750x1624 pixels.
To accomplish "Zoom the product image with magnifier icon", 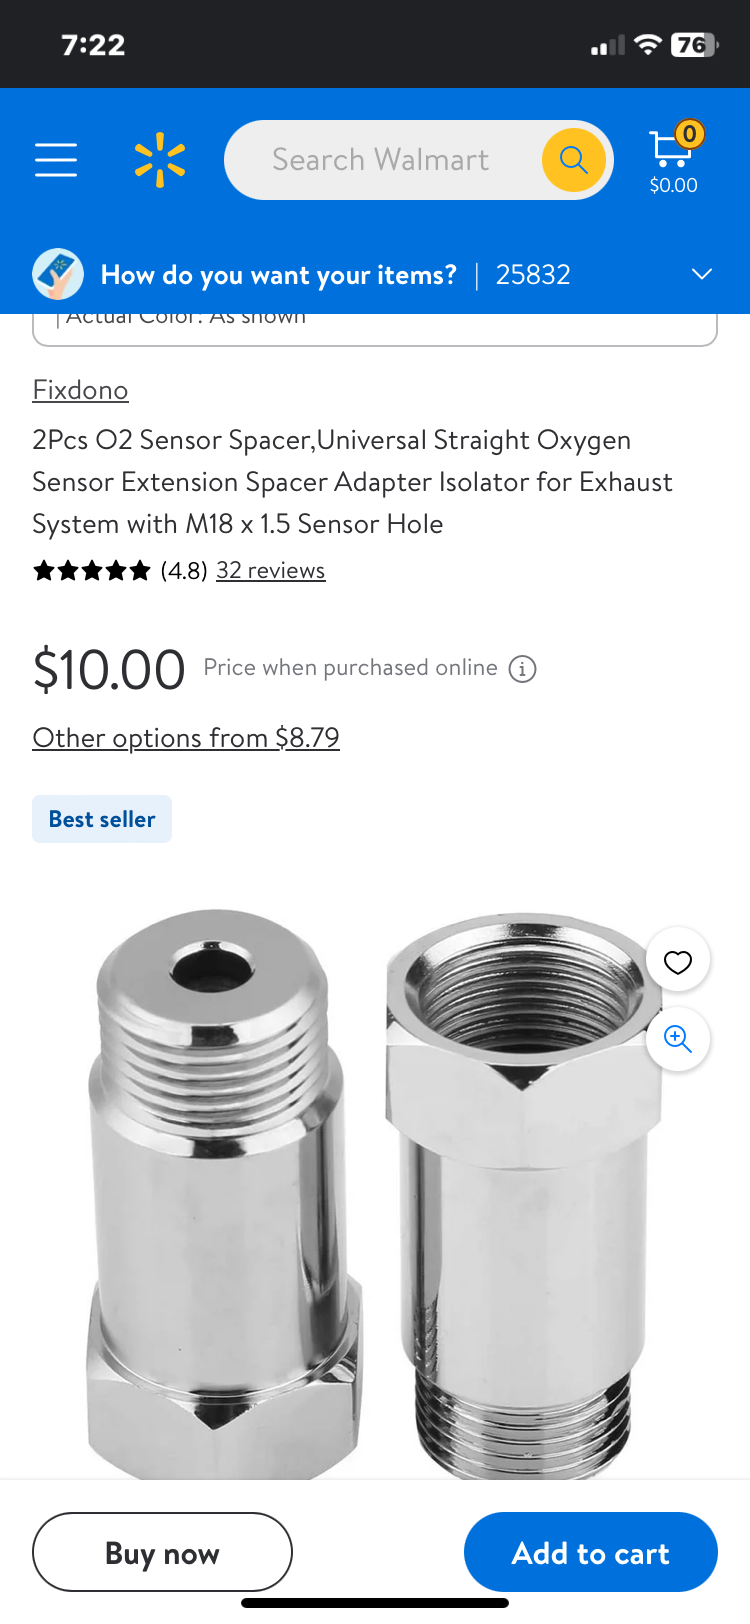I will click(678, 1039).
